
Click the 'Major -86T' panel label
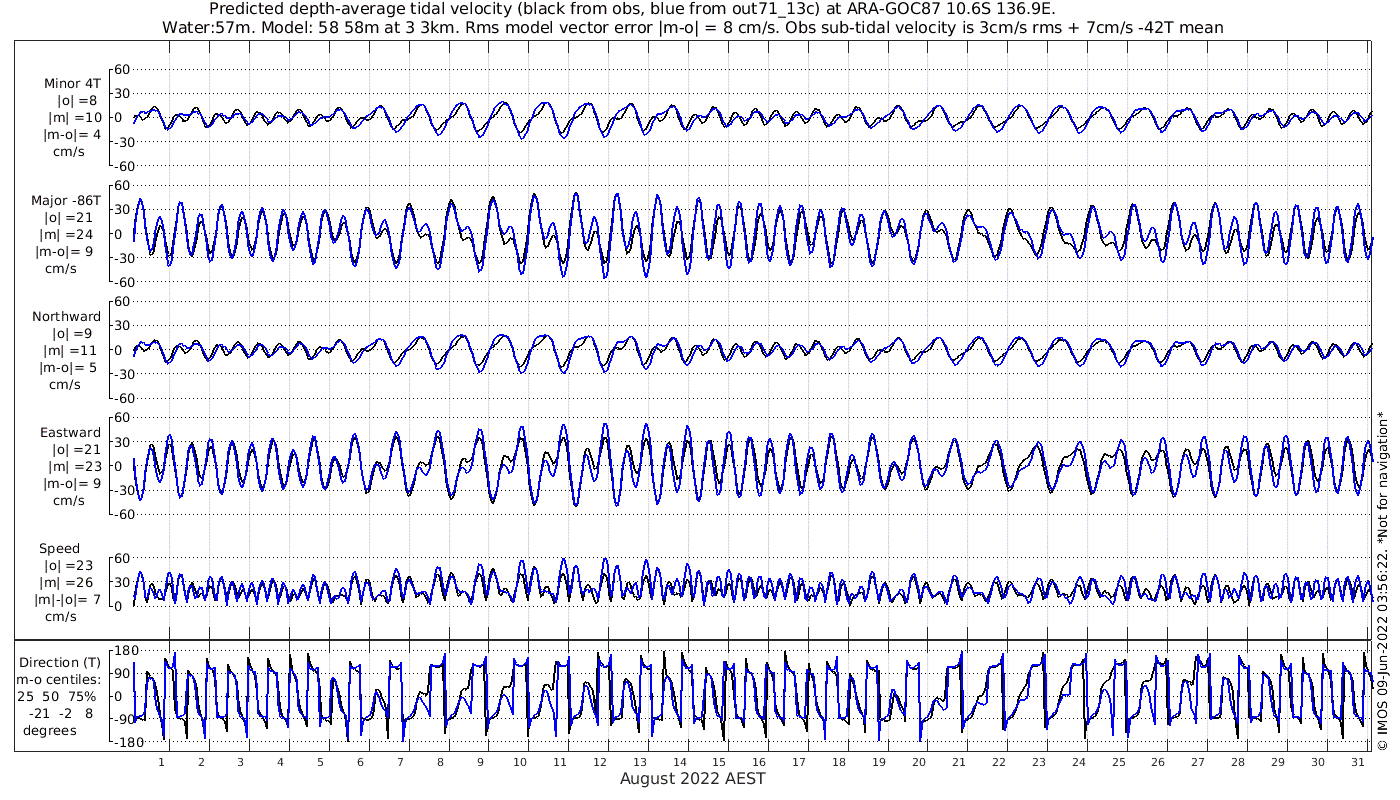66,201
